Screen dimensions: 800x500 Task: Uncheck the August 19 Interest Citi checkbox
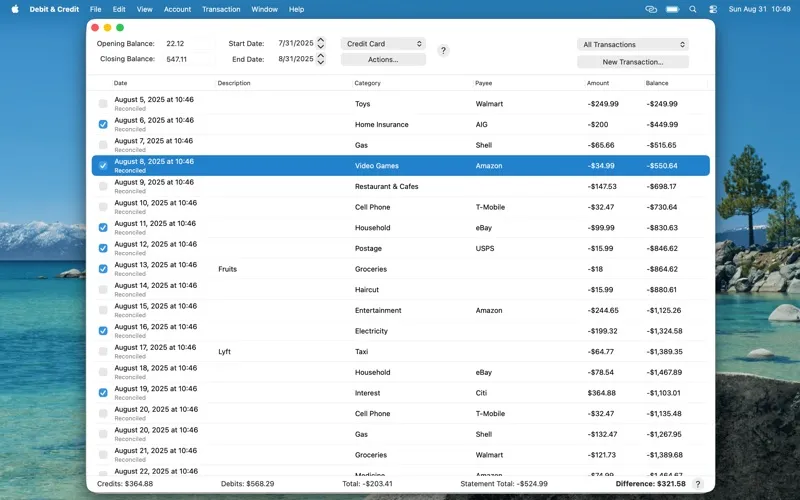[x=103, y=393]
